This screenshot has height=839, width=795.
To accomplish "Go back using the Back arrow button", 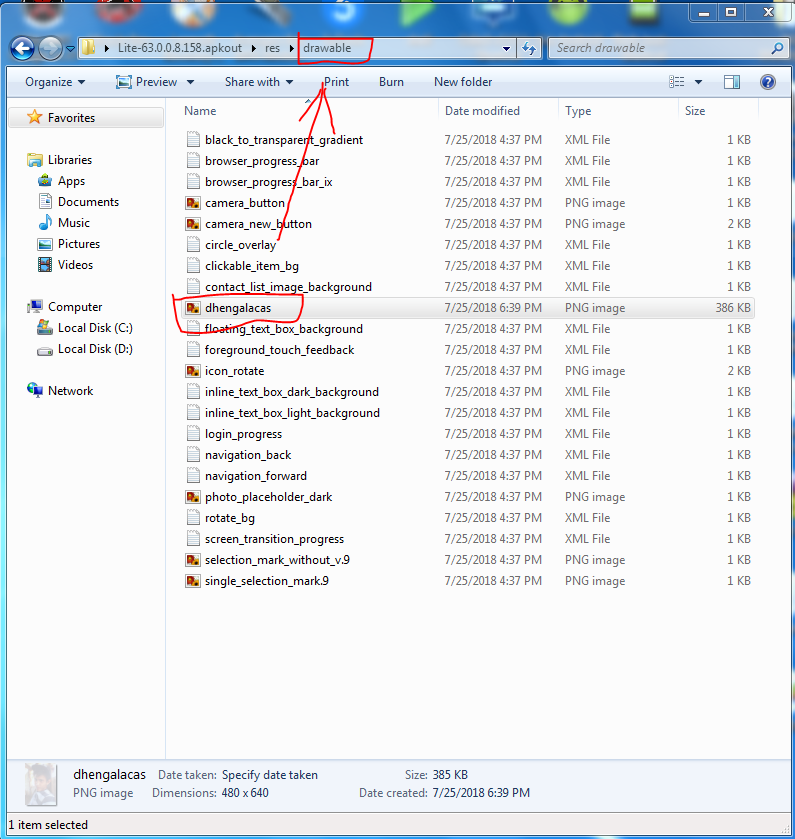I will 22,49.
